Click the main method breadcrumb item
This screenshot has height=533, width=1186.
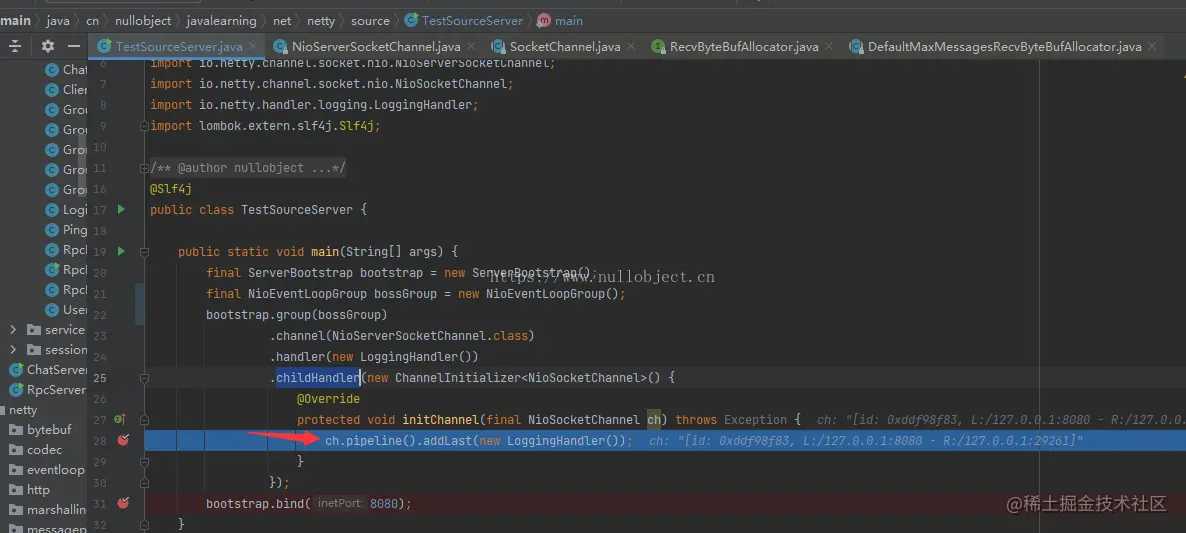click(560, 20)
